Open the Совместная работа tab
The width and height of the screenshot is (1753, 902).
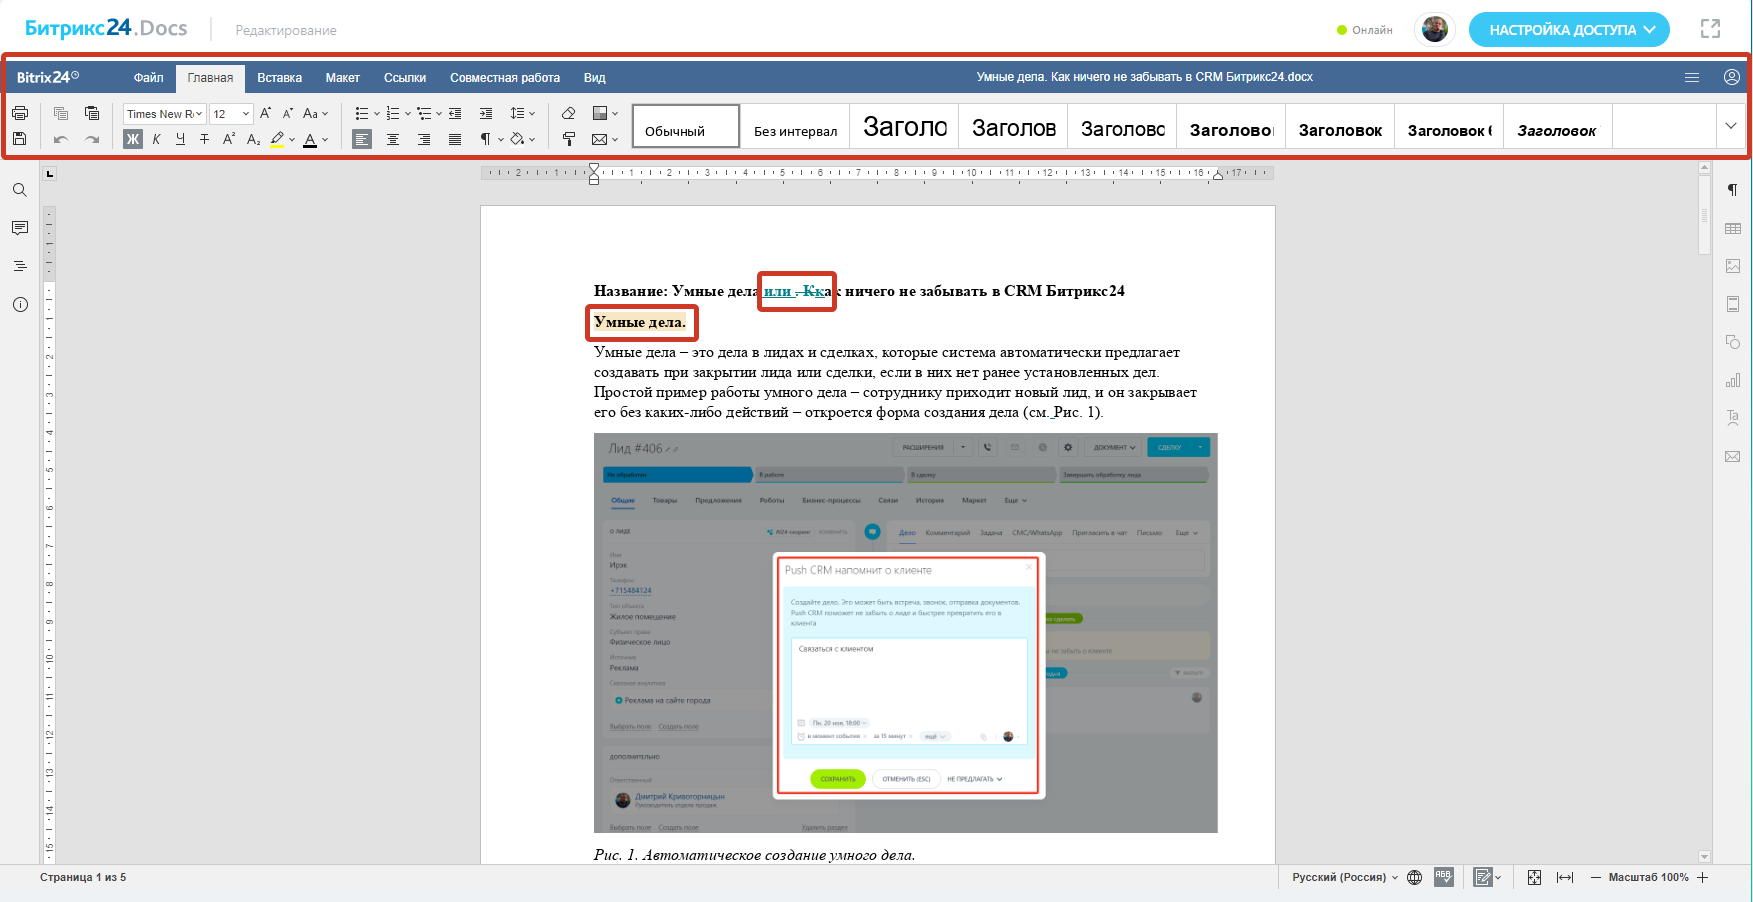pos(505,77)
